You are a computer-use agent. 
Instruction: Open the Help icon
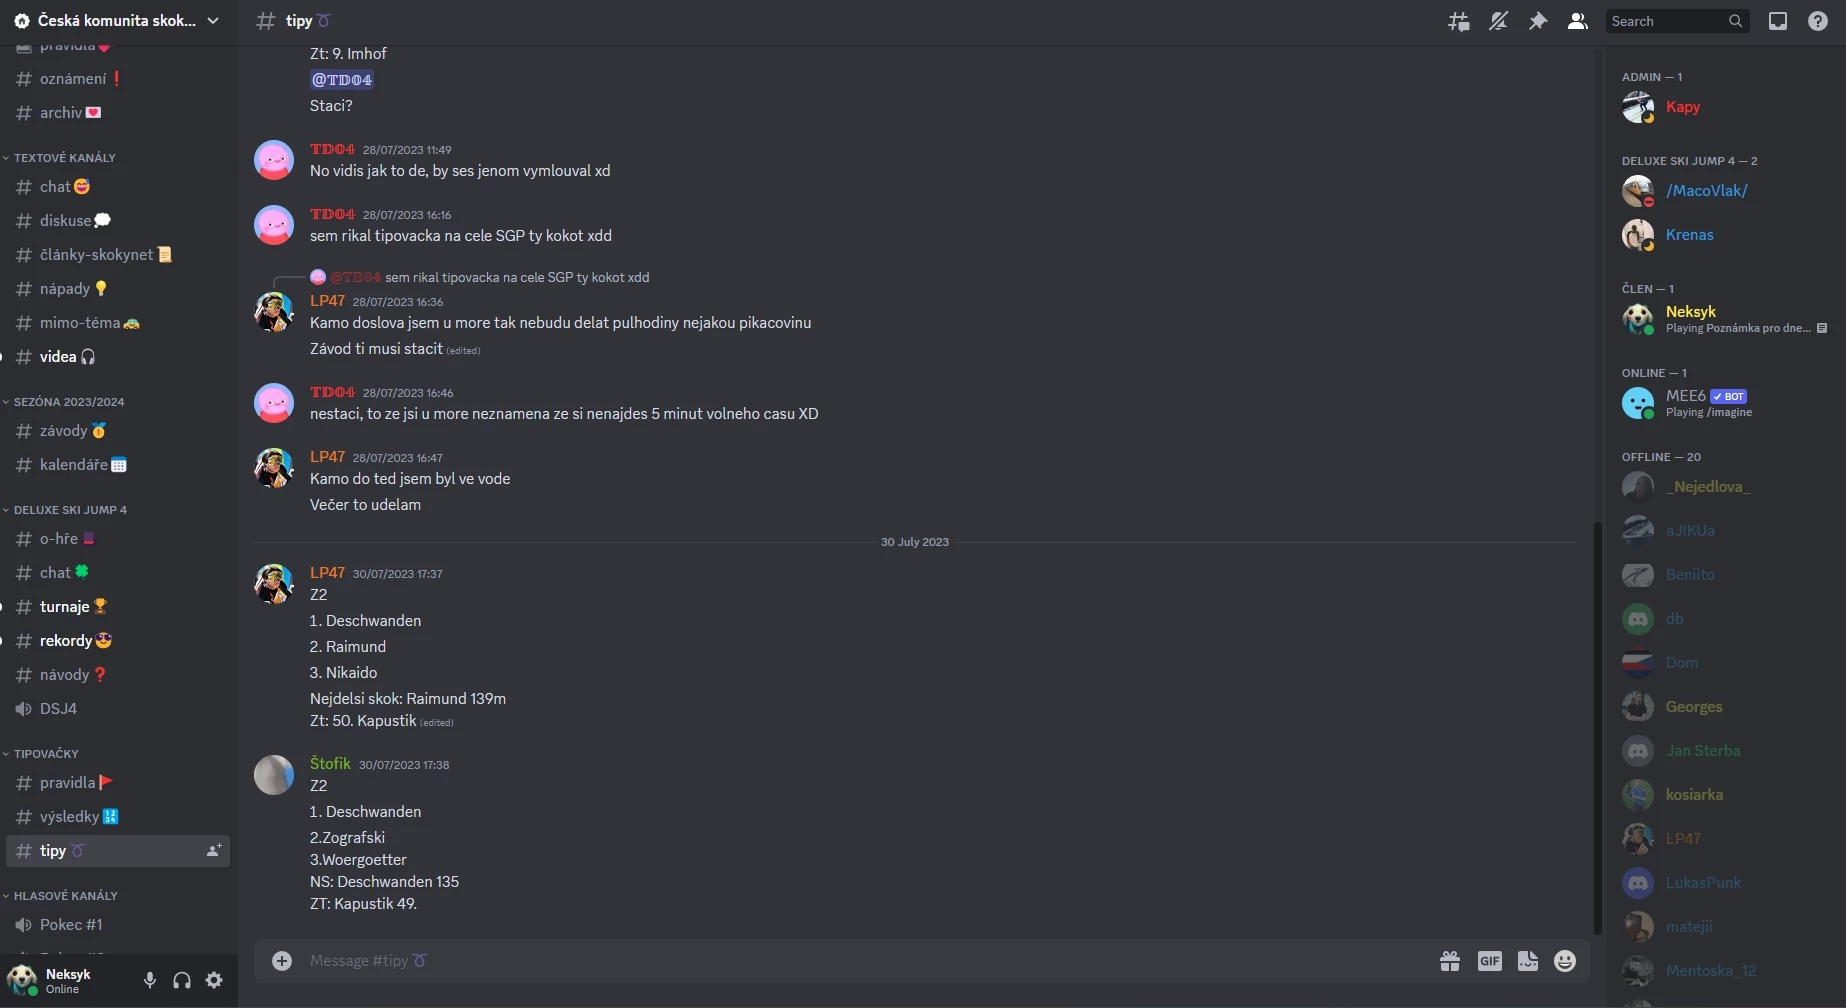point(1818,21)
